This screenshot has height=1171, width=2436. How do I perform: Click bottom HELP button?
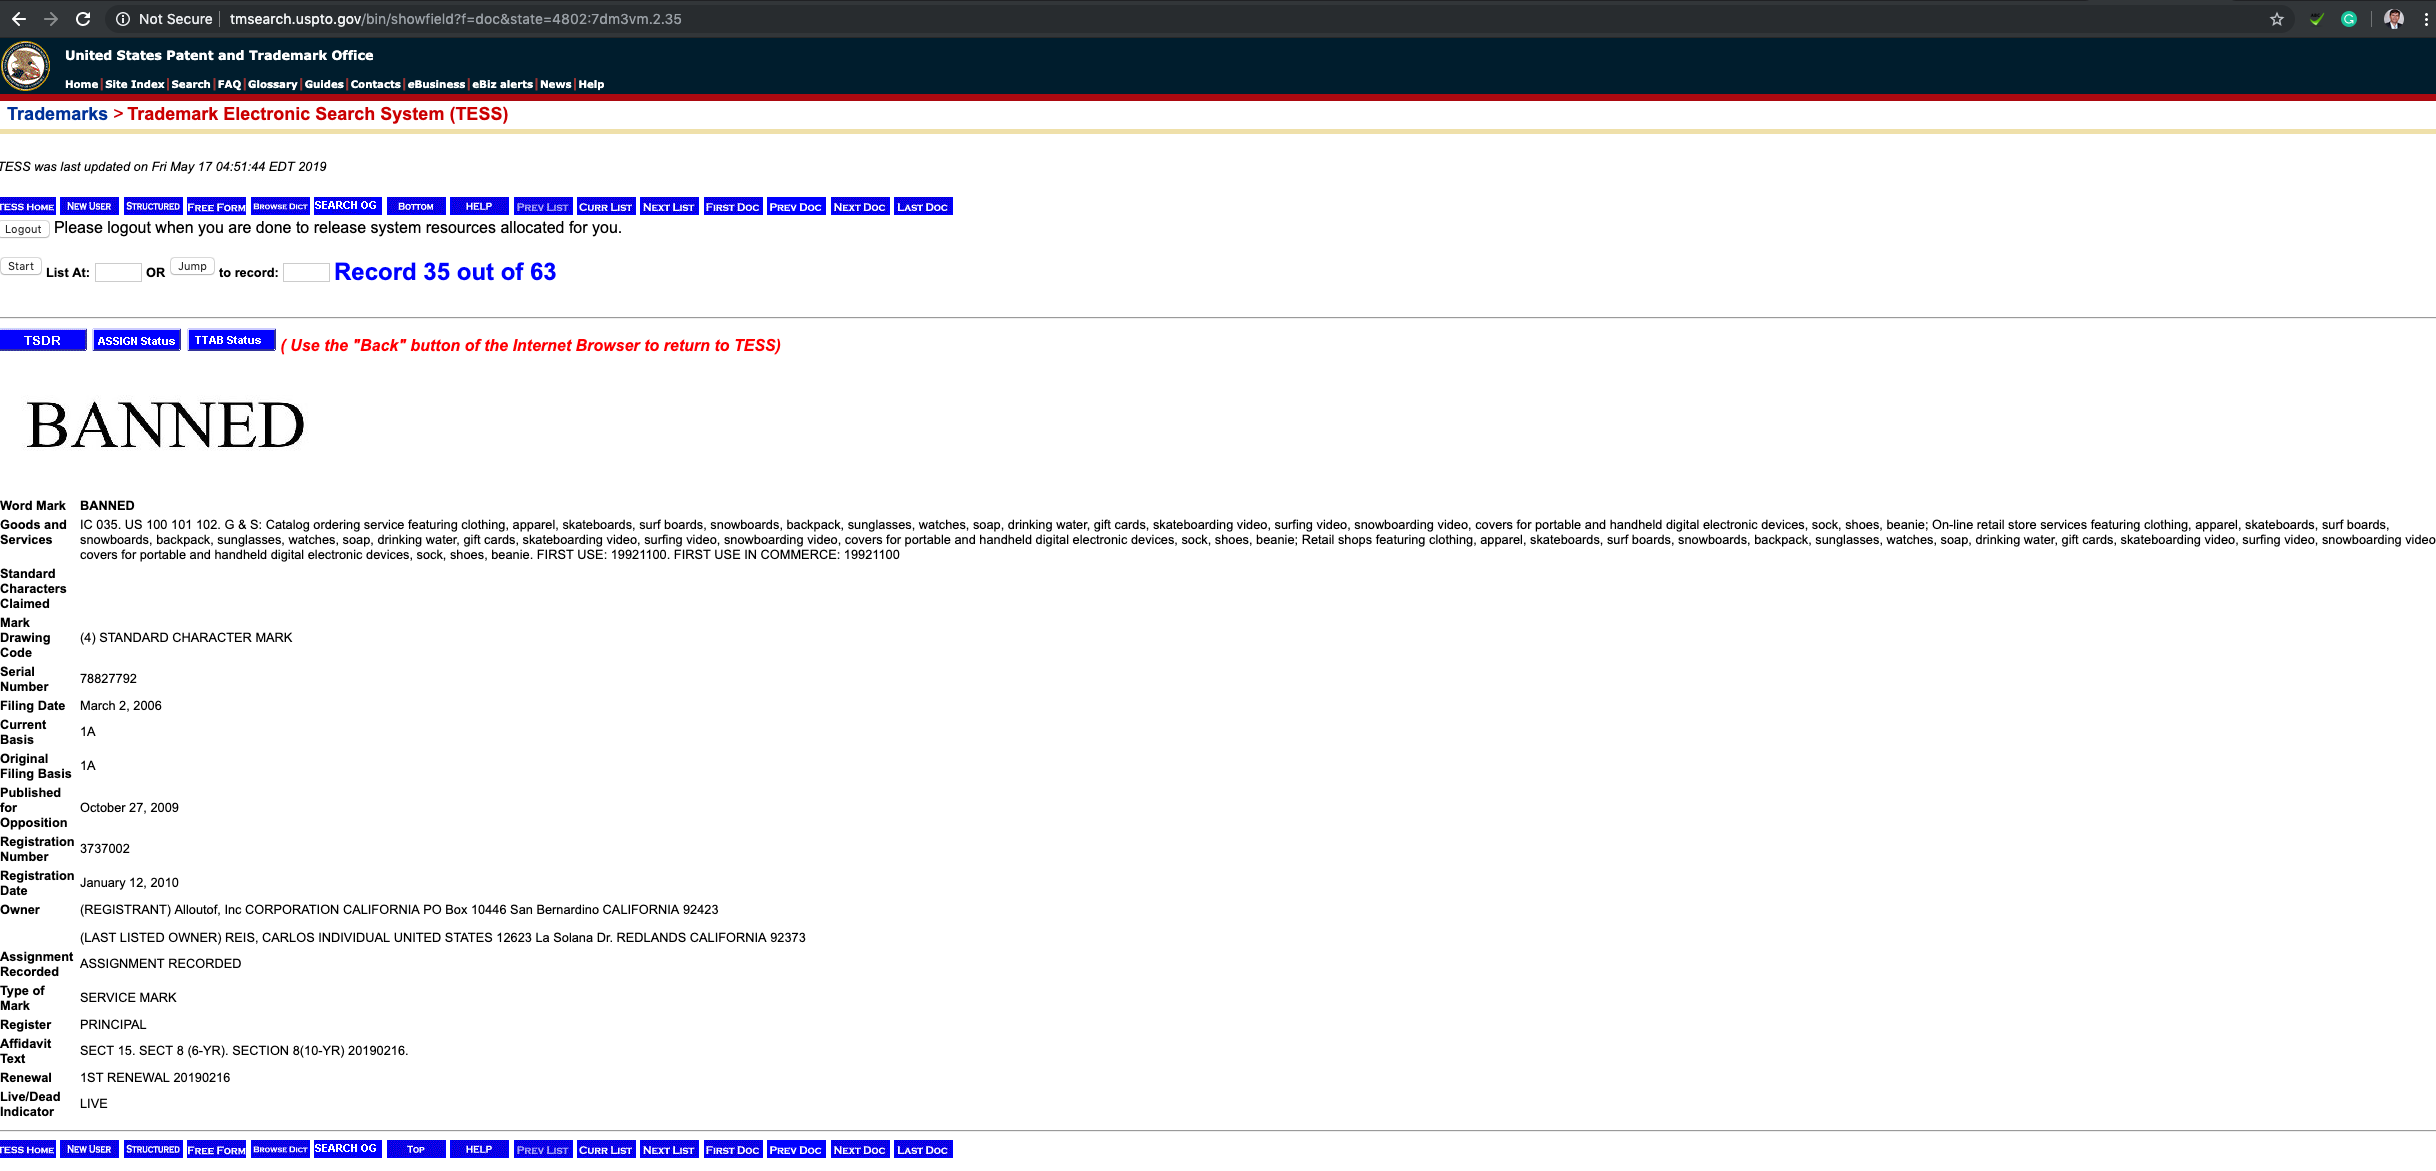pyautogui.click(x=479, y=1150)
